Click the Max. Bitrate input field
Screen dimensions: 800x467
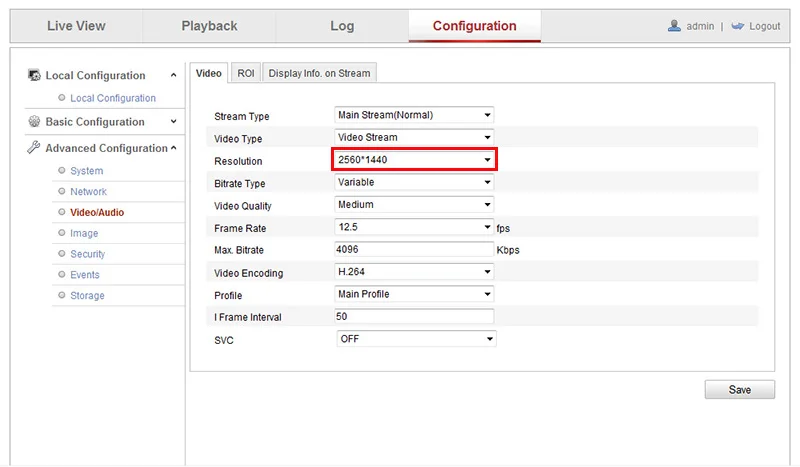point(414,249)
